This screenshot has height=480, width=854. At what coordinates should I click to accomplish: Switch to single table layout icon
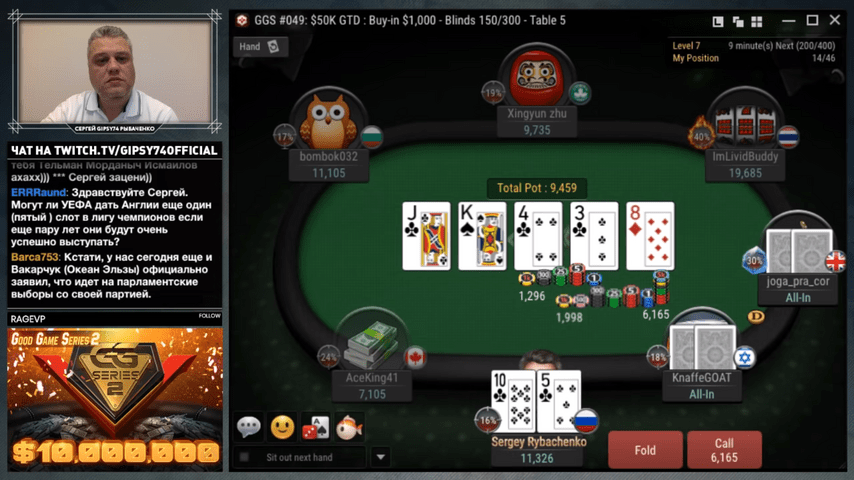(x=718, y=21)
